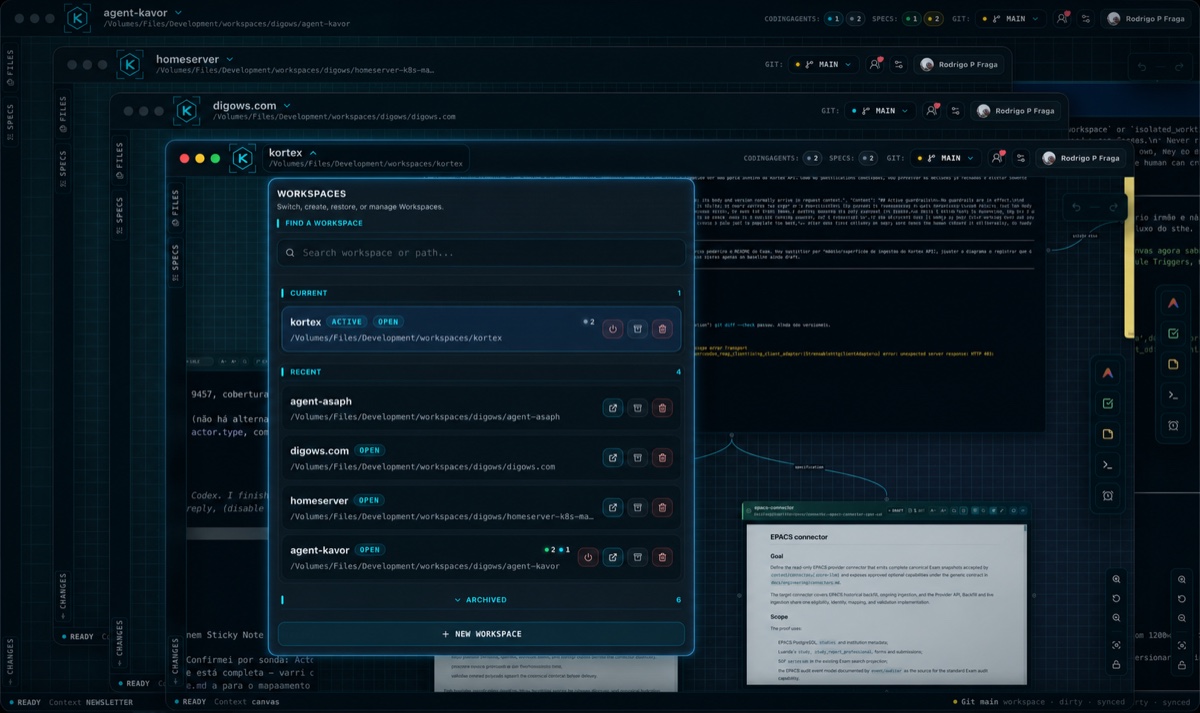Viewport: 1200px width, 713px height.
Task: Click the NEW WORKSPACE button
Action: click(x=481, y=634)
